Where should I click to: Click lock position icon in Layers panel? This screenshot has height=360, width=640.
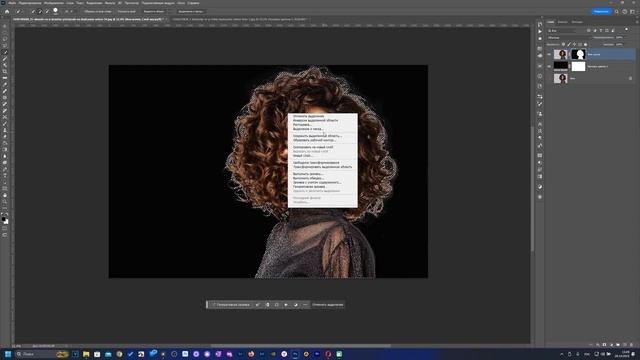click(574, 44)
